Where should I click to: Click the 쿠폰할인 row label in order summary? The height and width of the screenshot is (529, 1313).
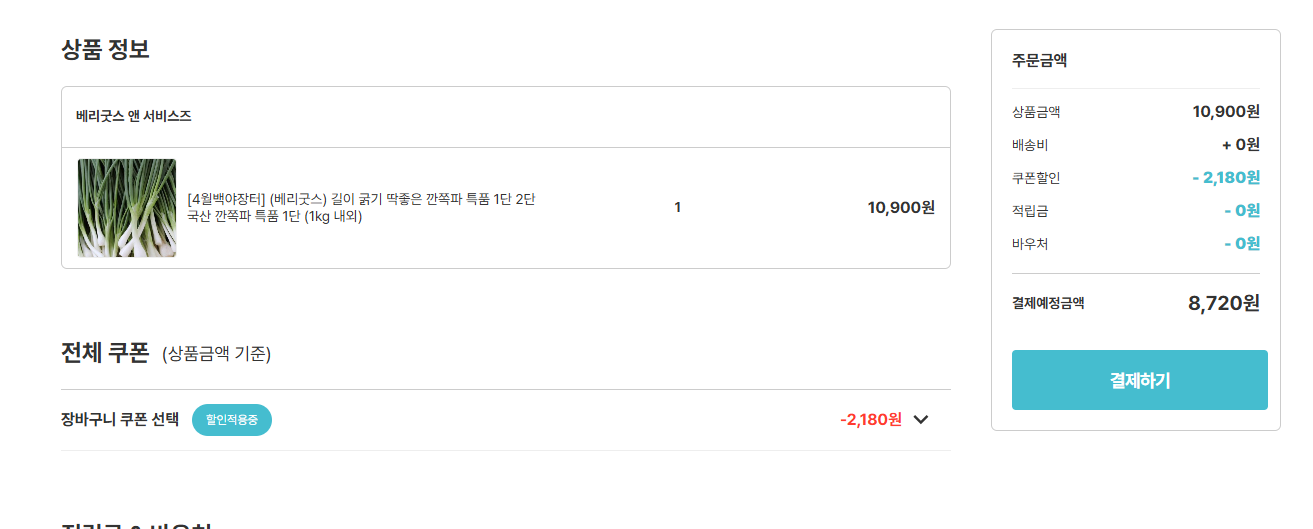click(x=1036, y=178)
